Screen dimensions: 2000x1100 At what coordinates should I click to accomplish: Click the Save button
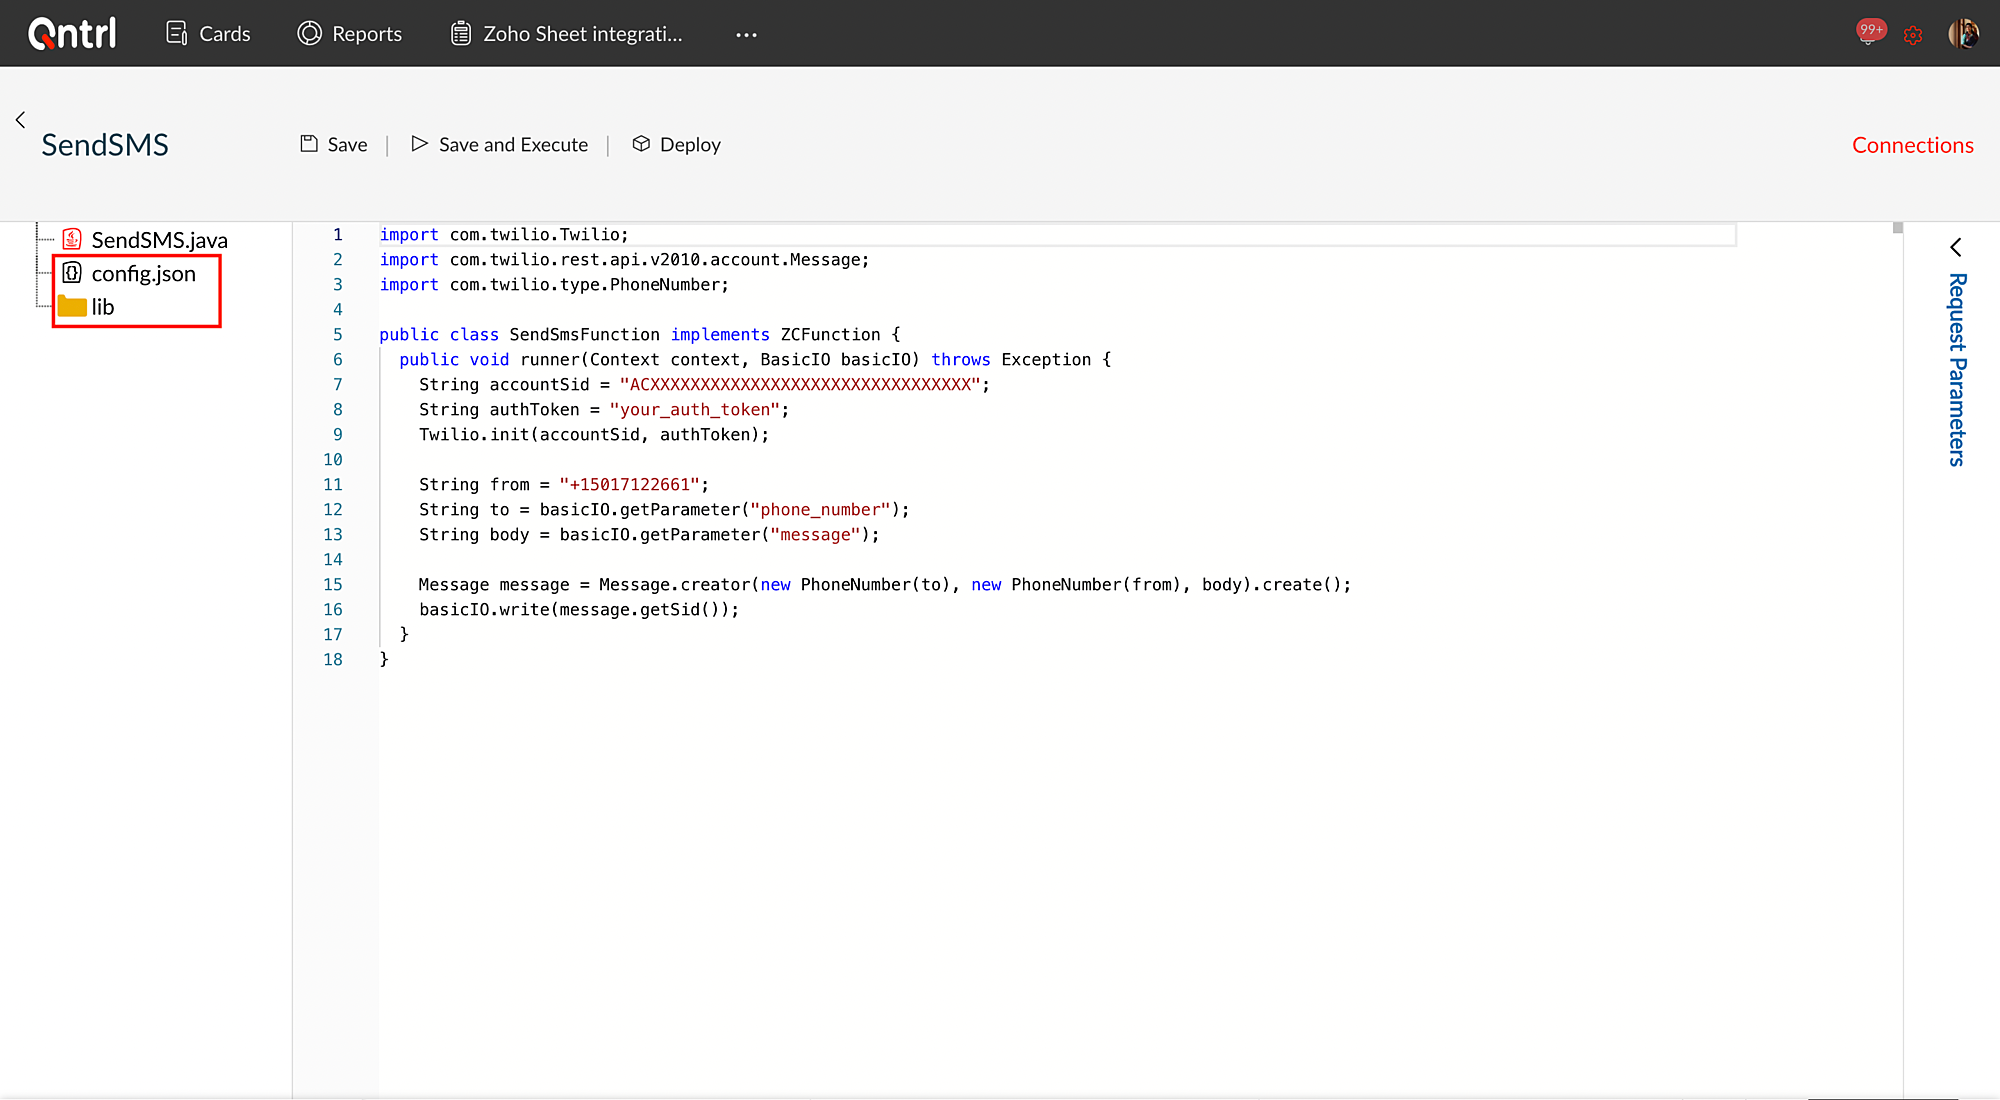tap(334, 144)
